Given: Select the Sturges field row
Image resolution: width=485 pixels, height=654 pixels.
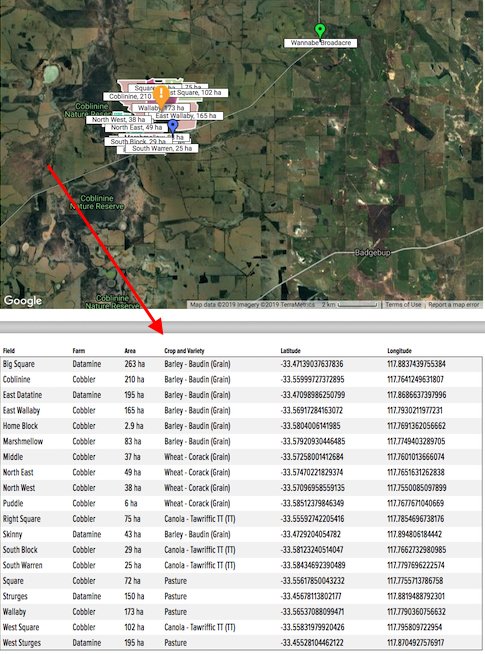Looking at the screenshot, I should tap(242, 596).
